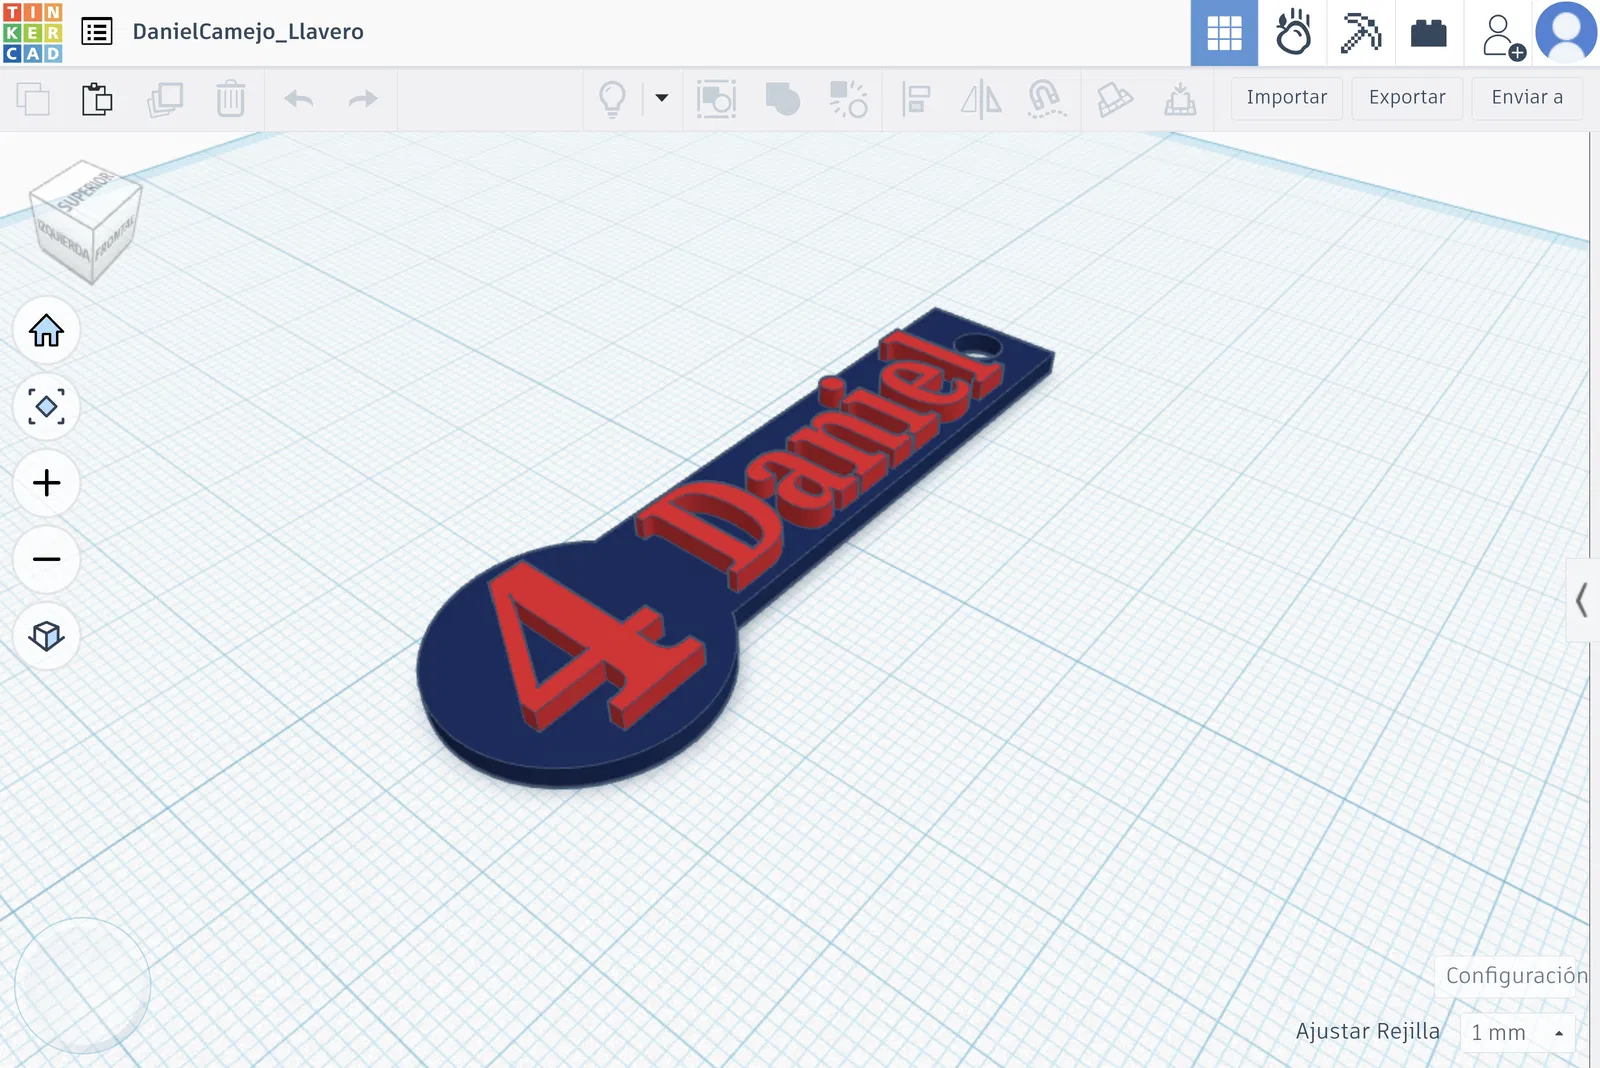Click the ruler and workplane tool icon

(1114, 99)
